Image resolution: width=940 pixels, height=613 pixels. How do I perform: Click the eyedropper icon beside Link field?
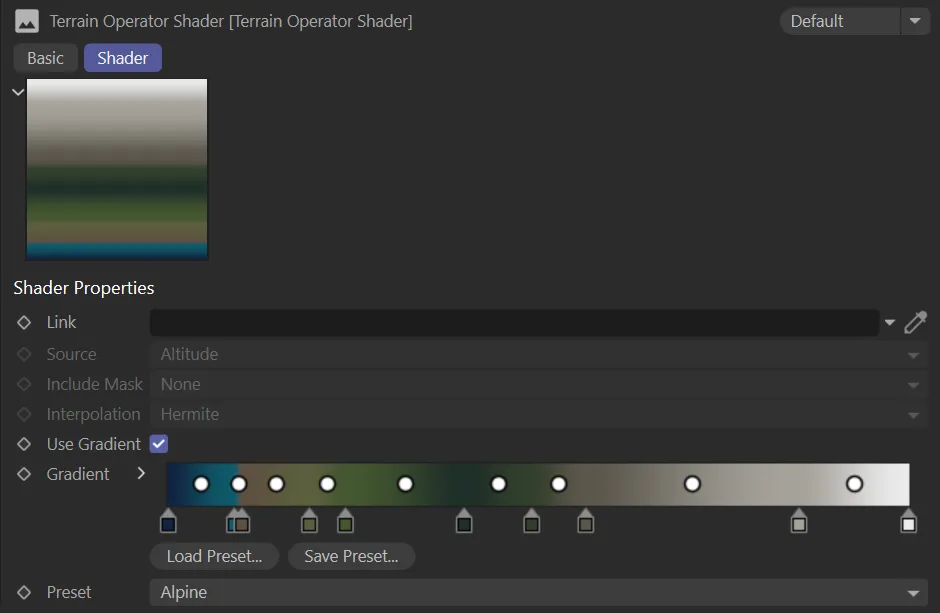(915, 322)
